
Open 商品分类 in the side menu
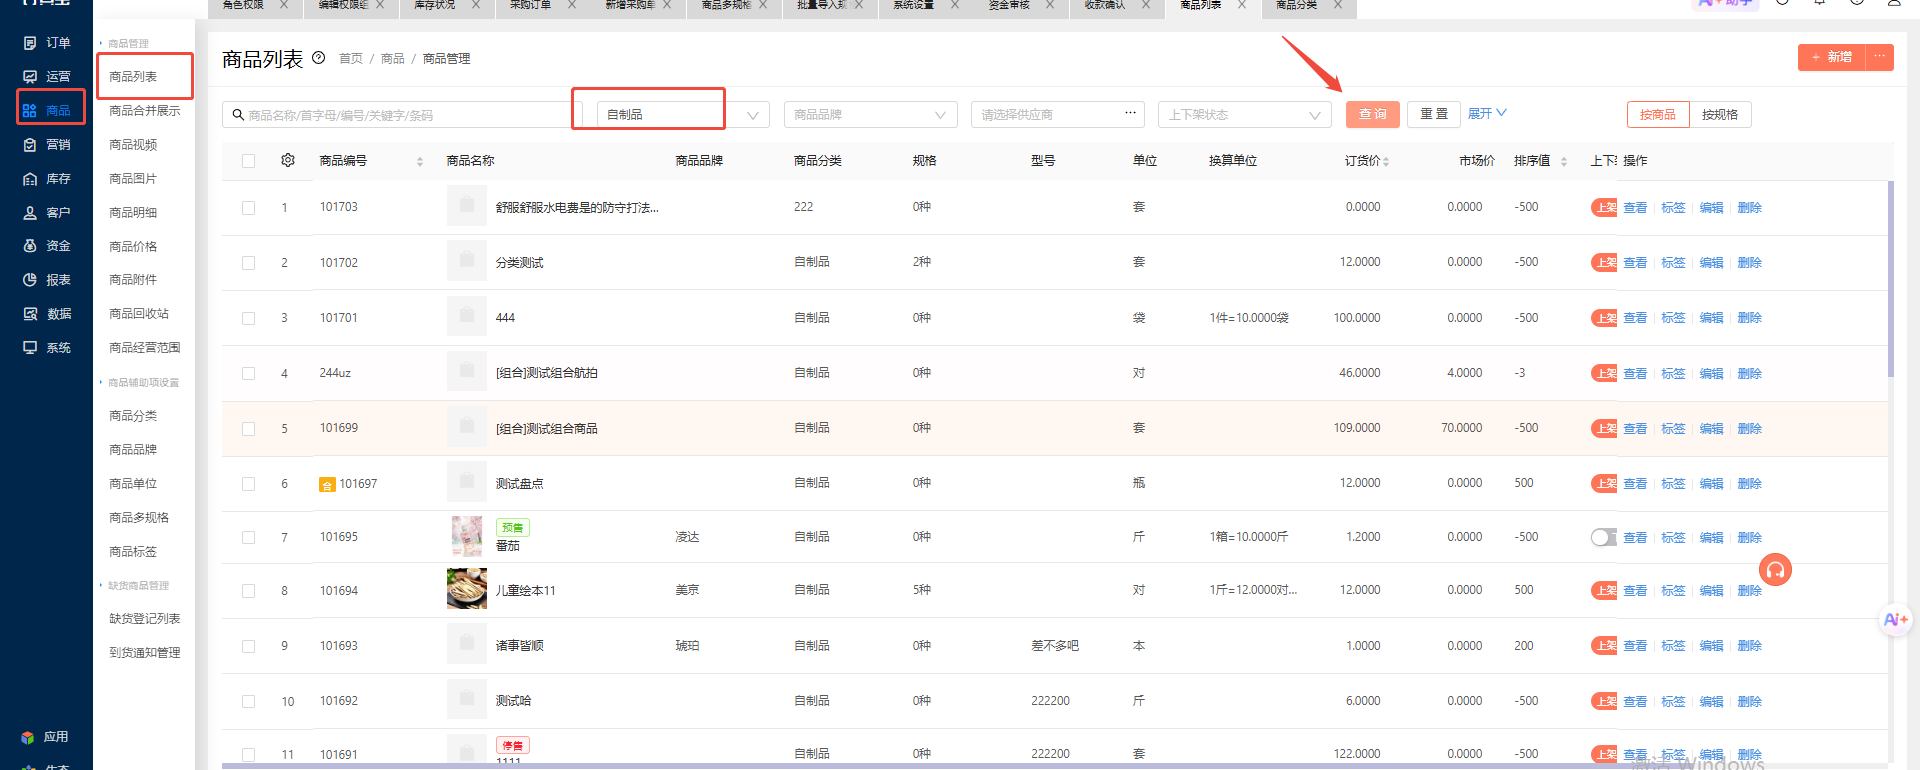pyautogui.click(x=133, y=416)
